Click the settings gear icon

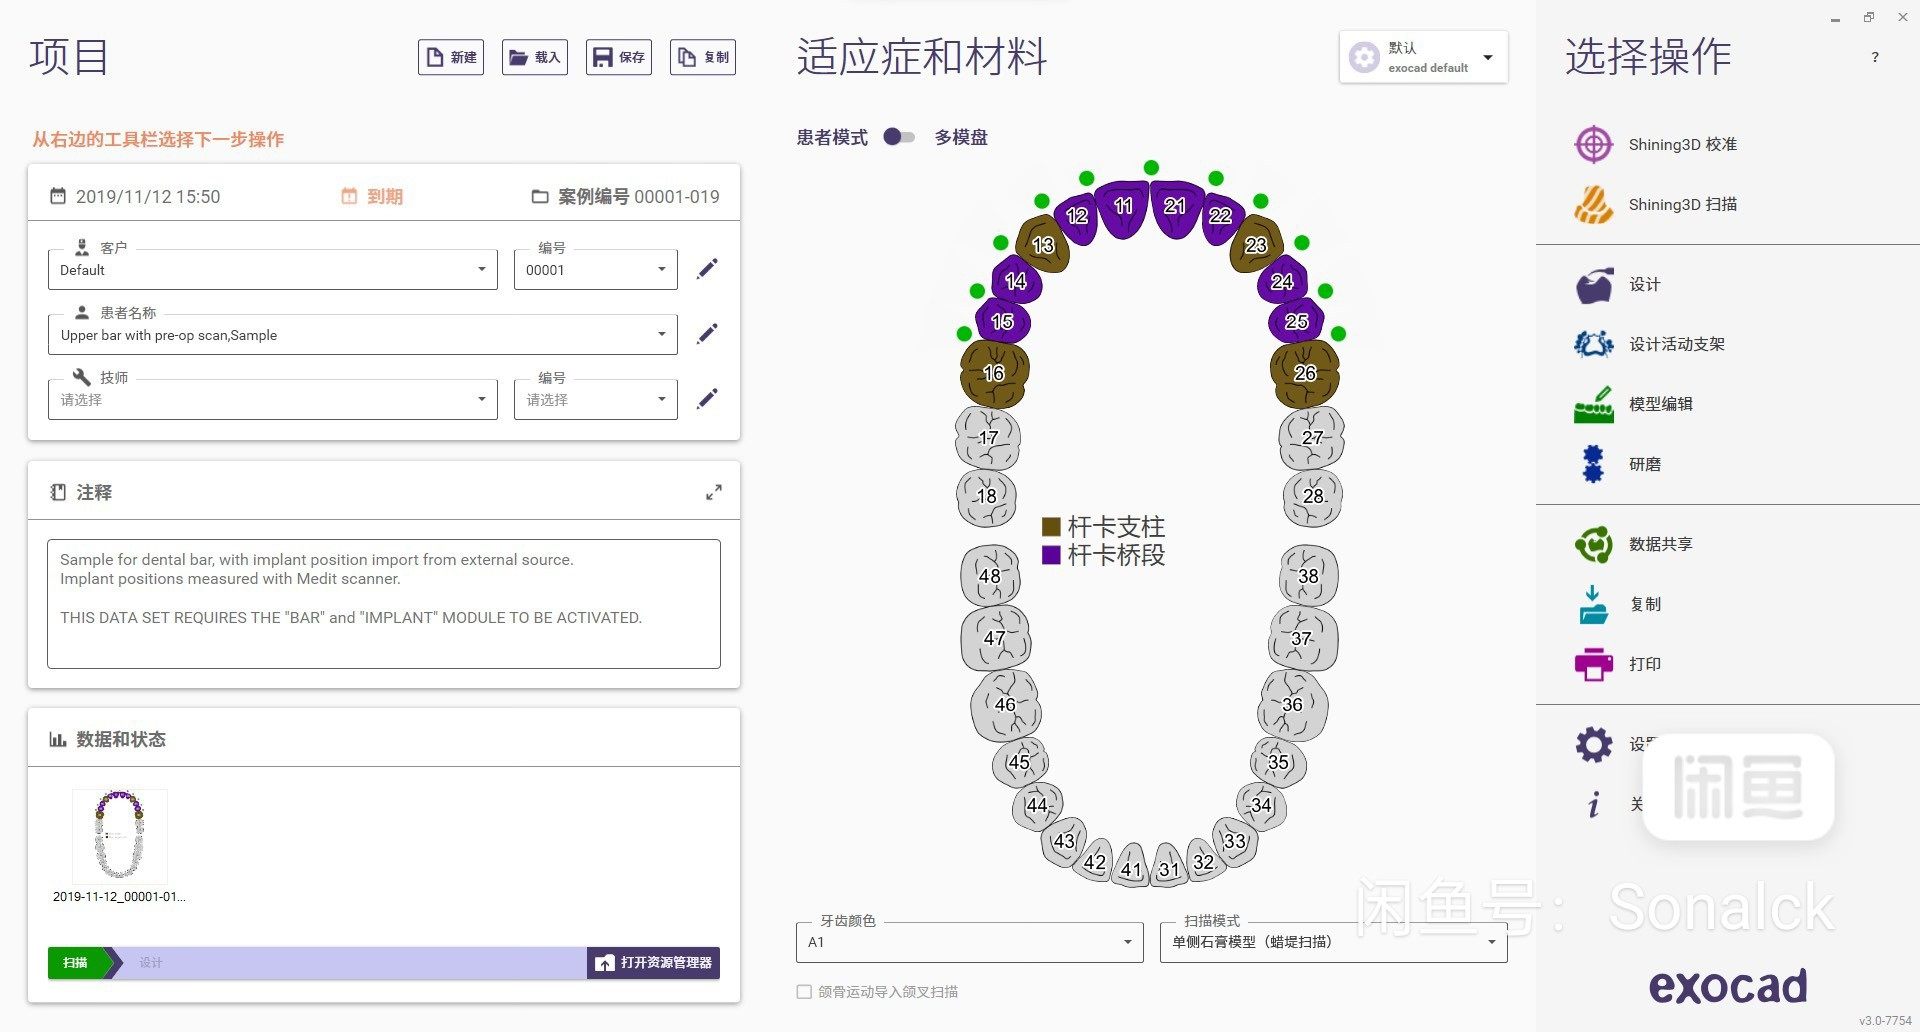1594,744
